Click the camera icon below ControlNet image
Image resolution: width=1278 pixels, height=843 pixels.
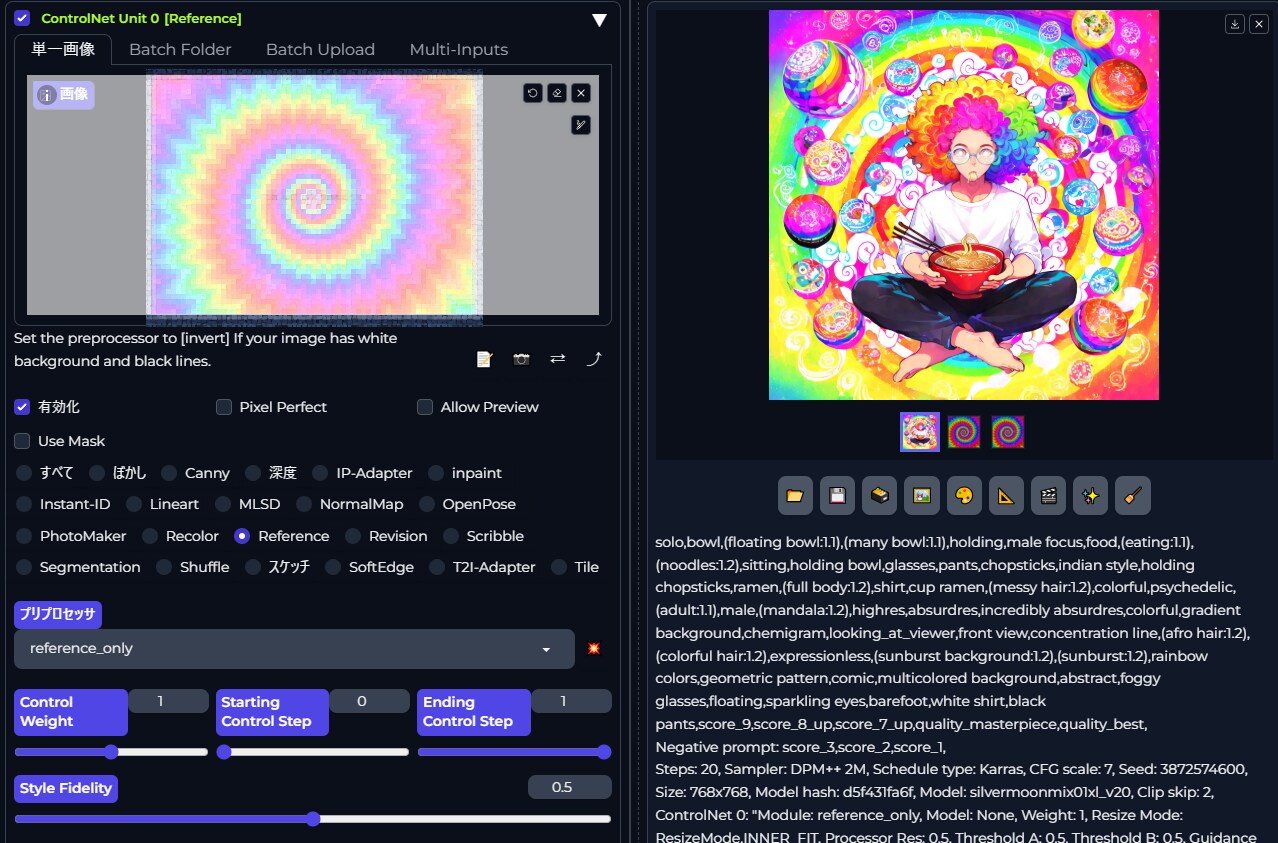click(x=521, y=359)
